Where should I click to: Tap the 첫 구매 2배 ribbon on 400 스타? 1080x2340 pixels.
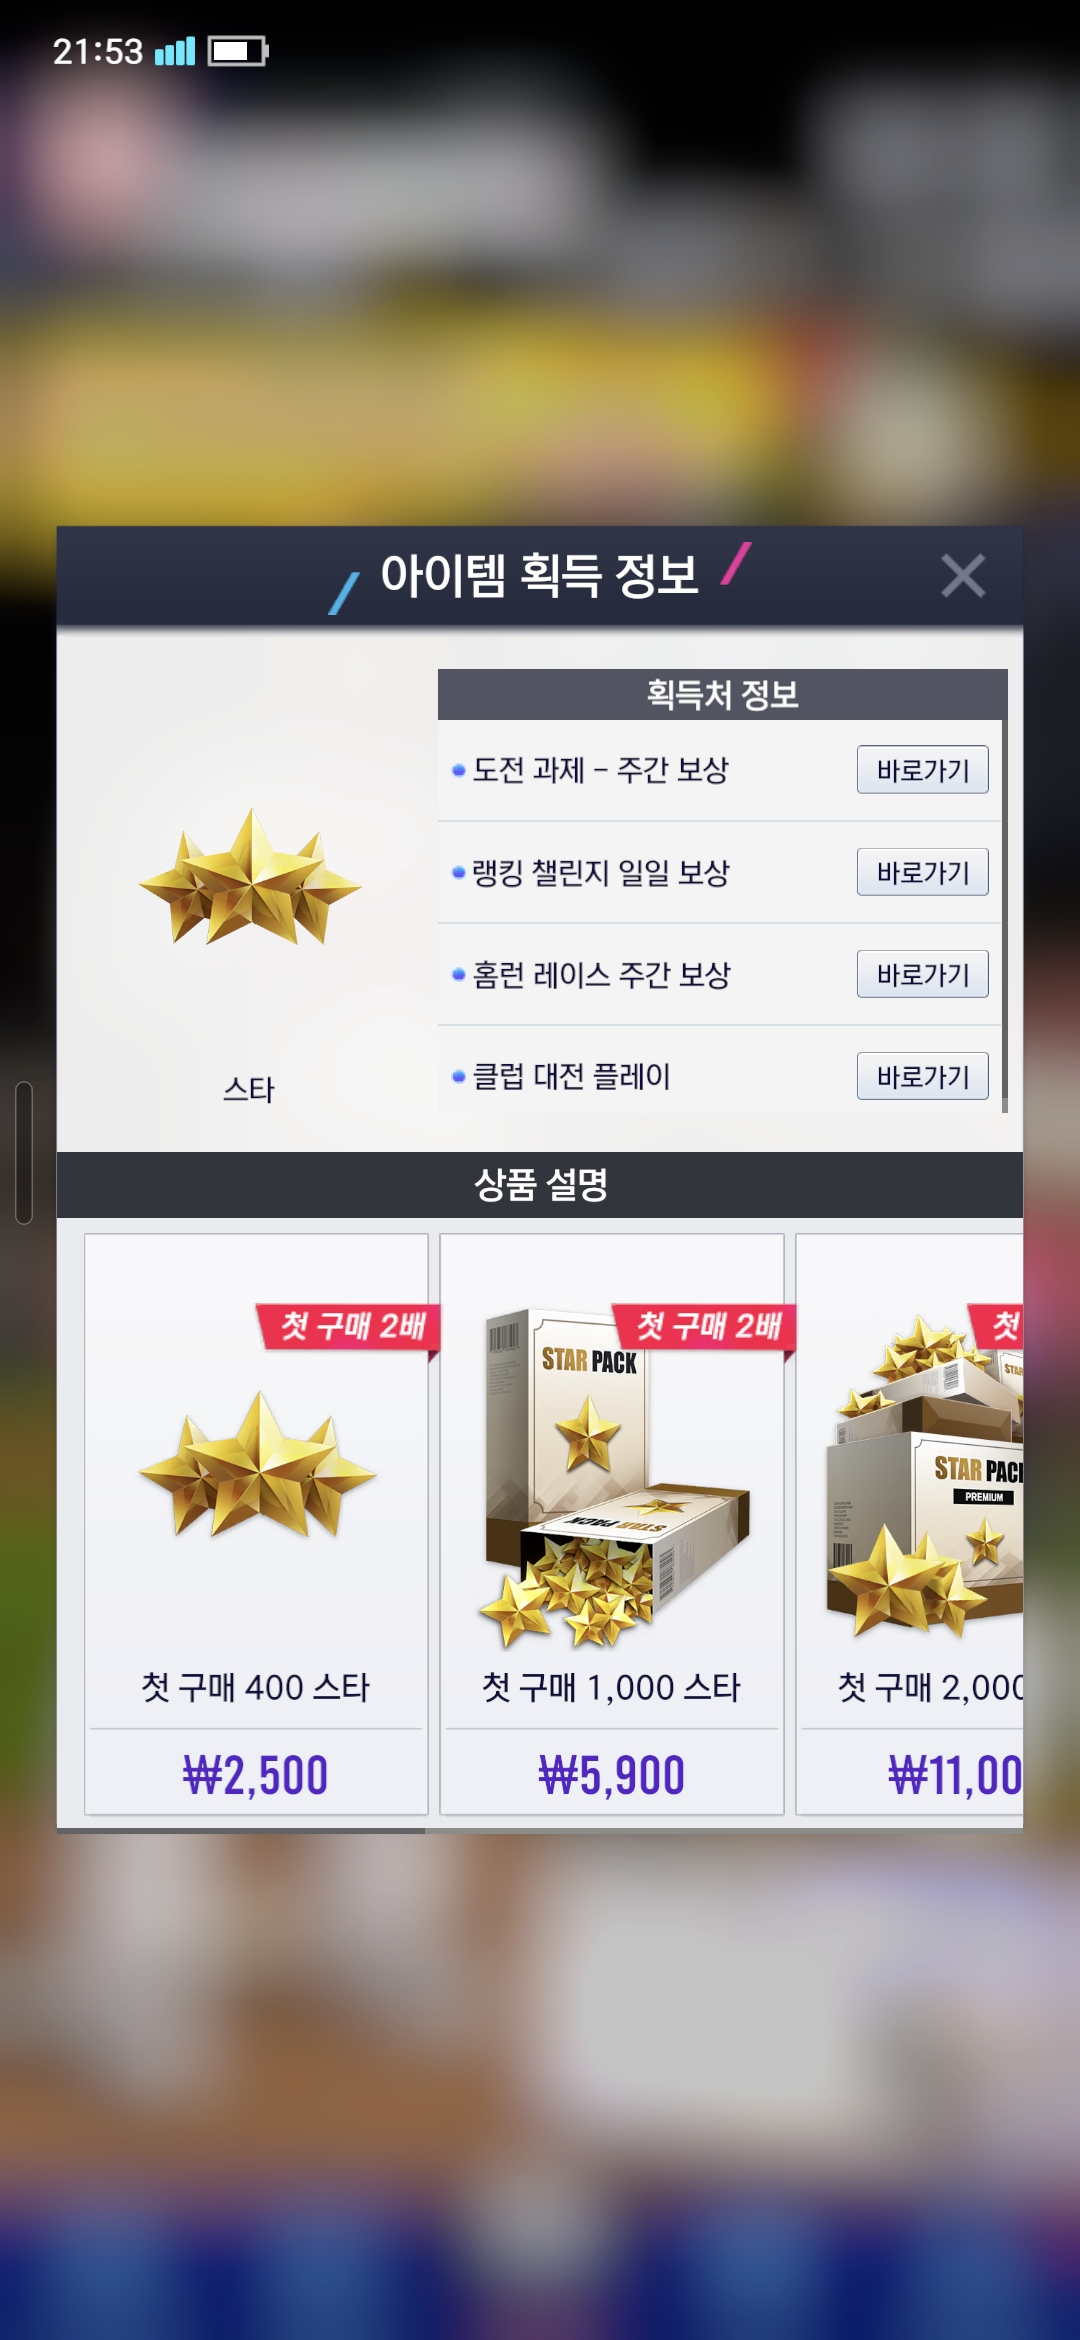(350, 1327)
